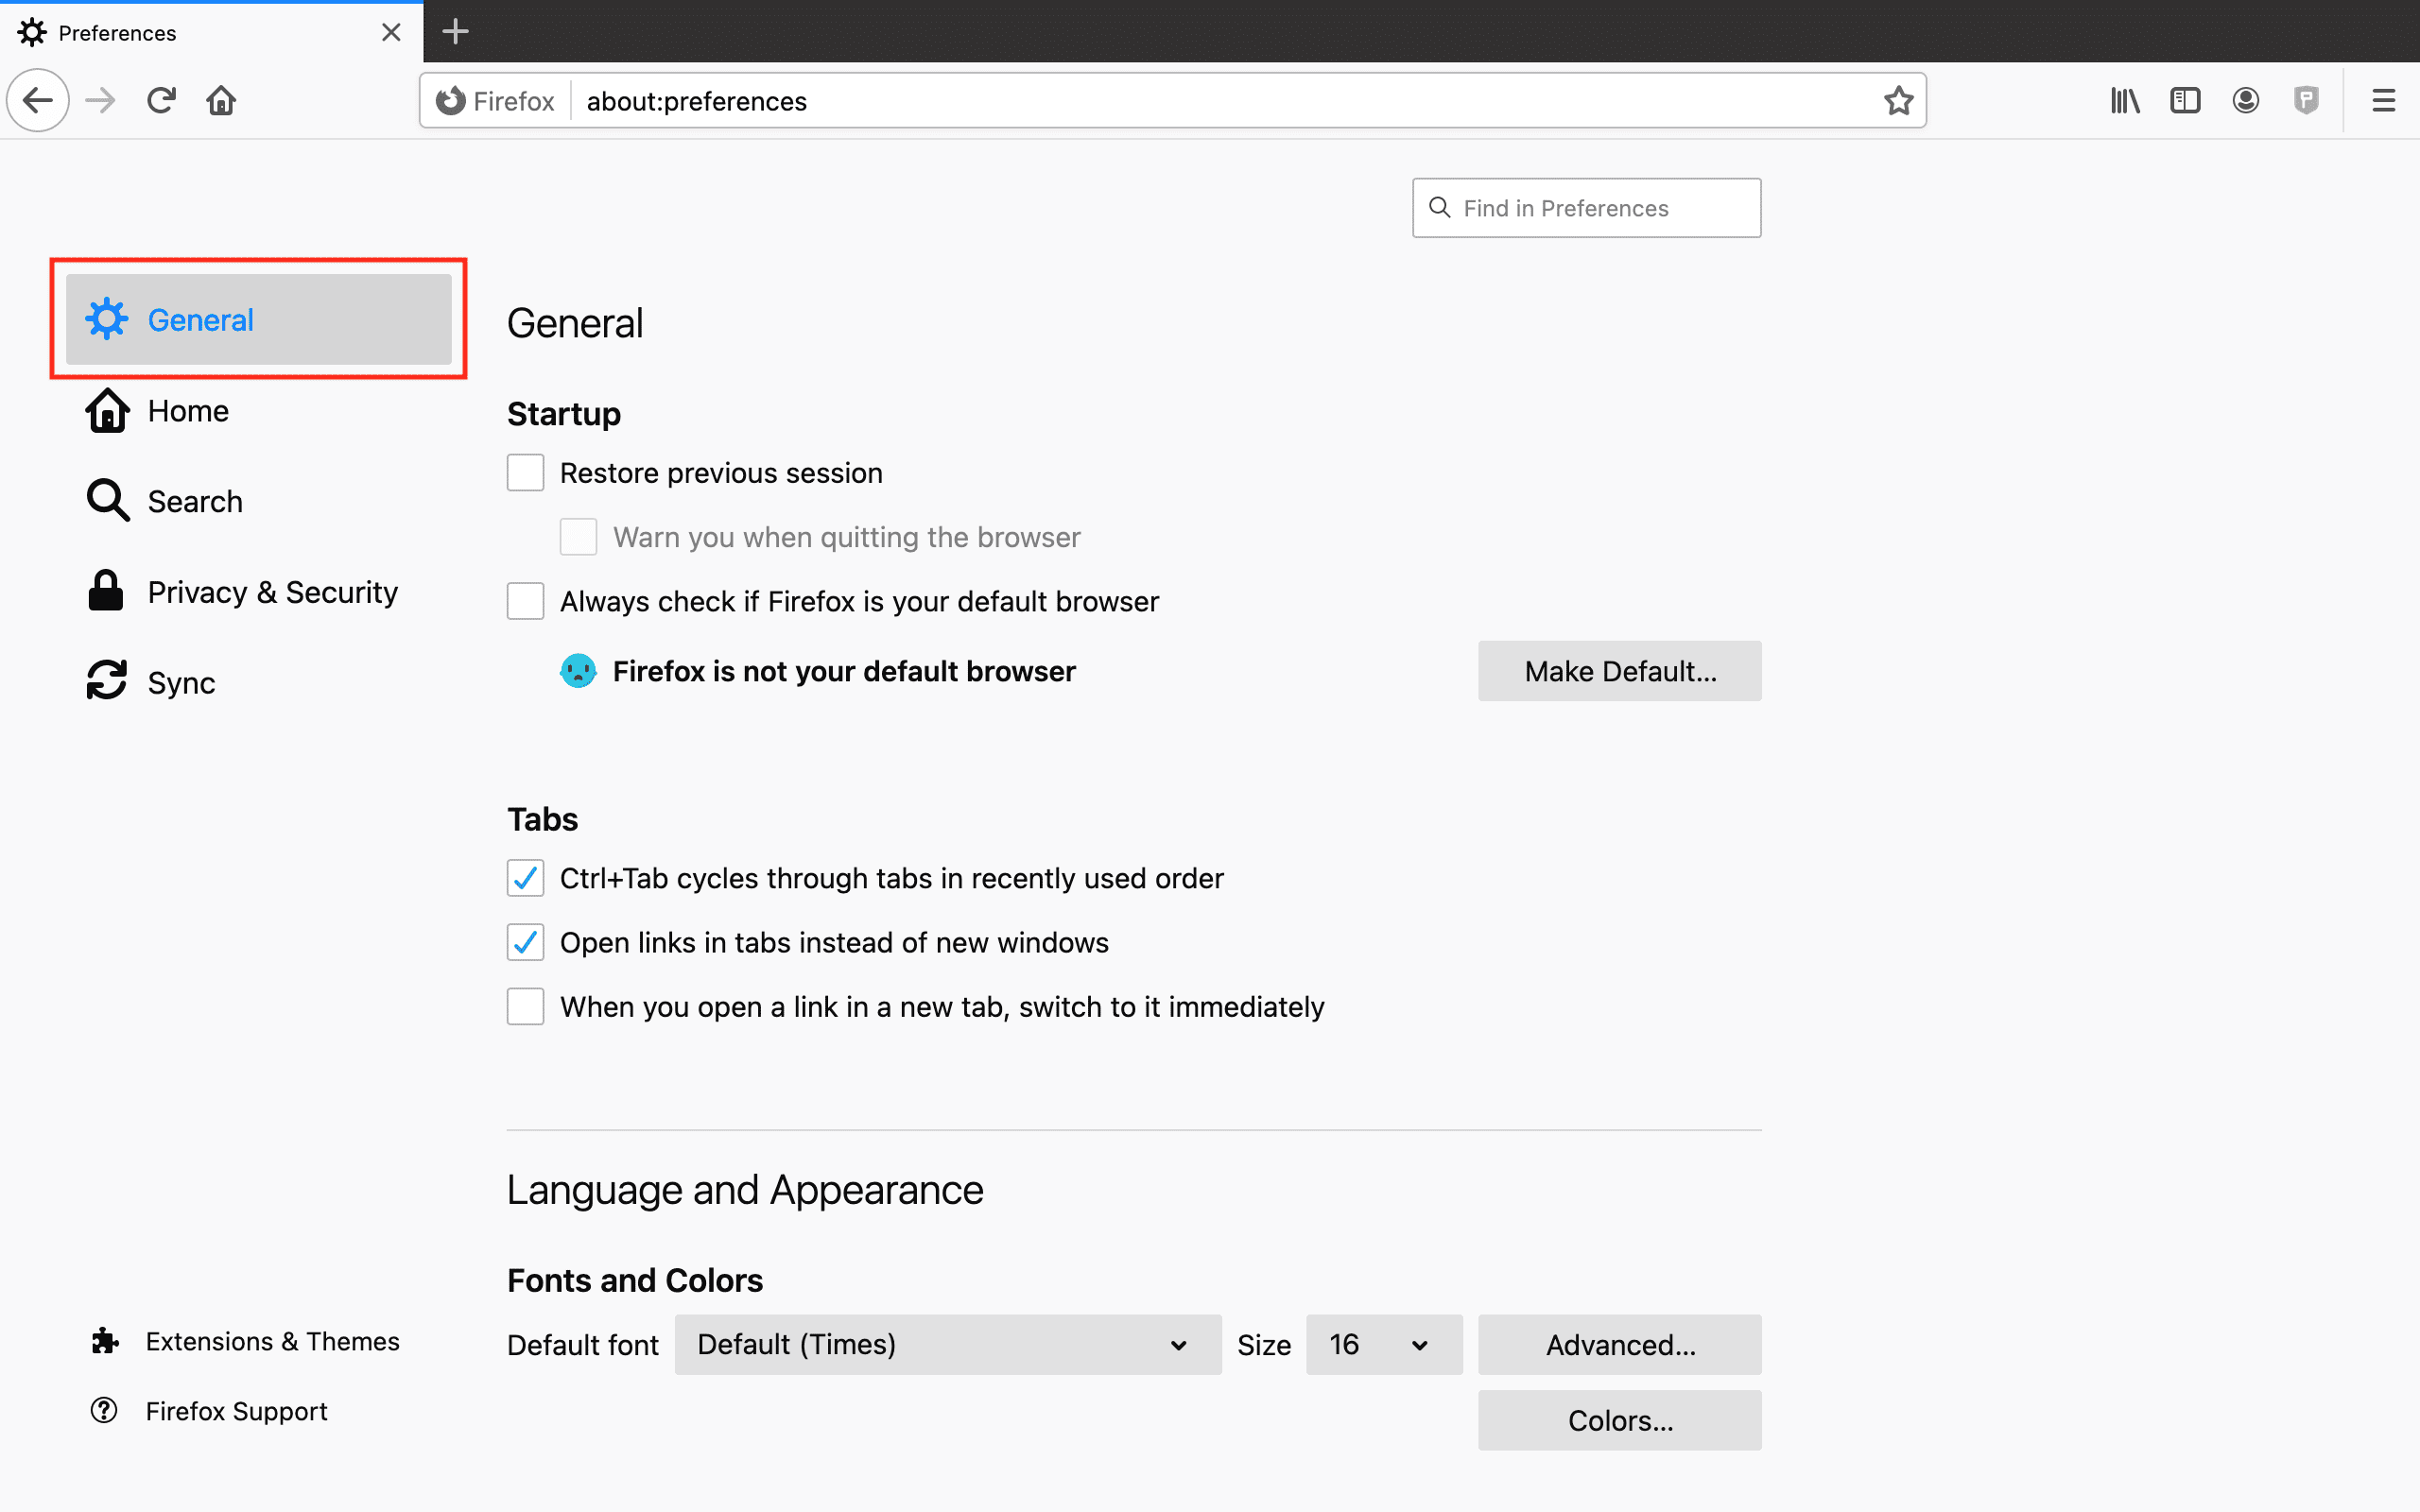The height and width of the screenshot is (1512, 2420).
Task: Open the hamburger menu
Action: 2384,100
